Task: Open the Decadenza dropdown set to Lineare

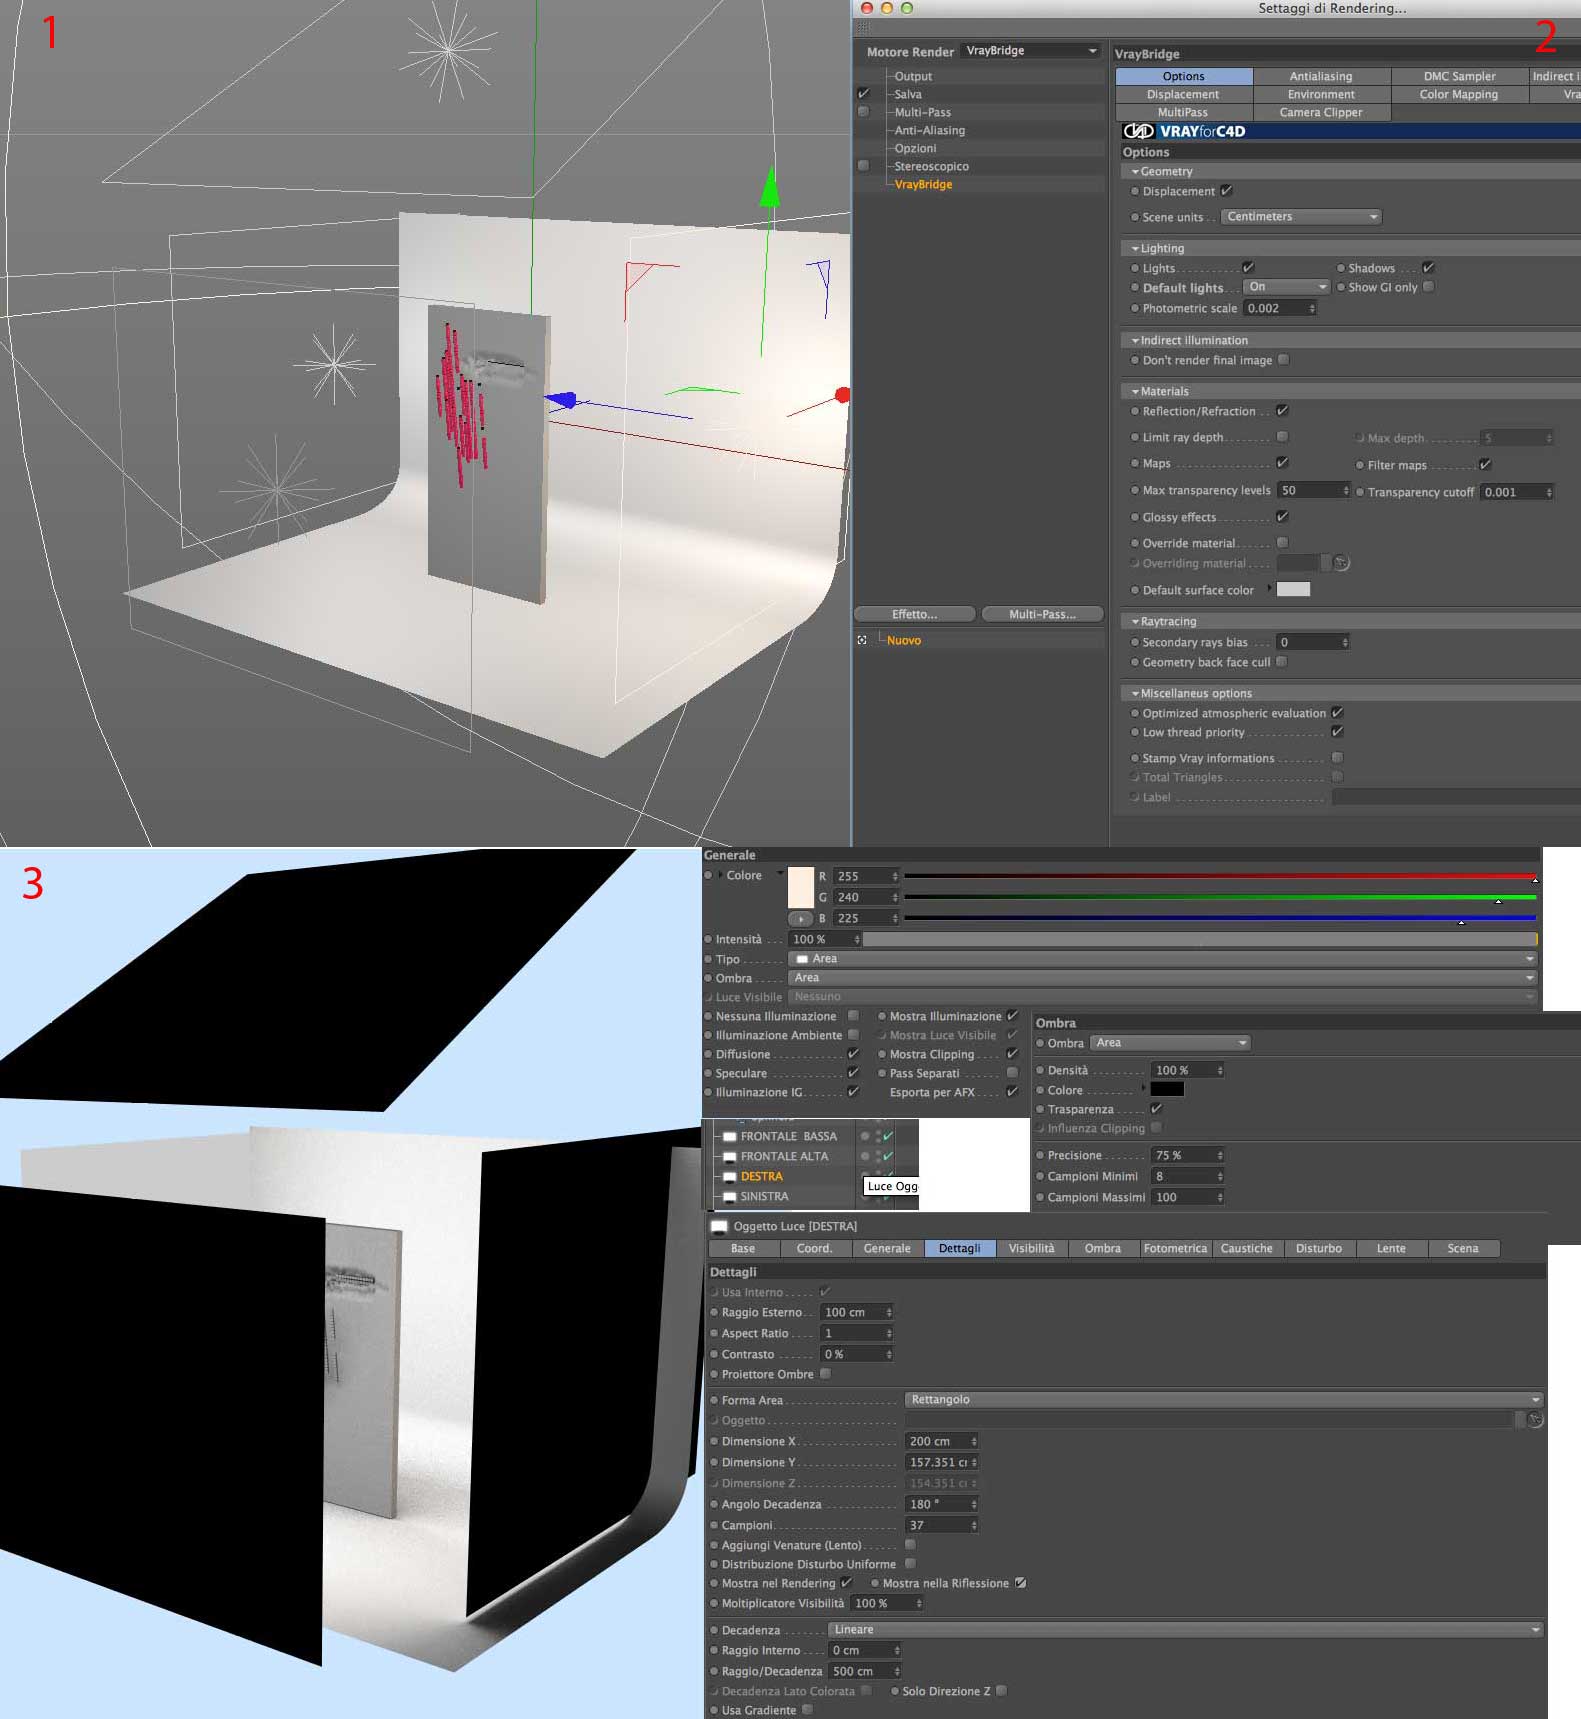Action: pyautogui.click(x=1186, y=1630)
